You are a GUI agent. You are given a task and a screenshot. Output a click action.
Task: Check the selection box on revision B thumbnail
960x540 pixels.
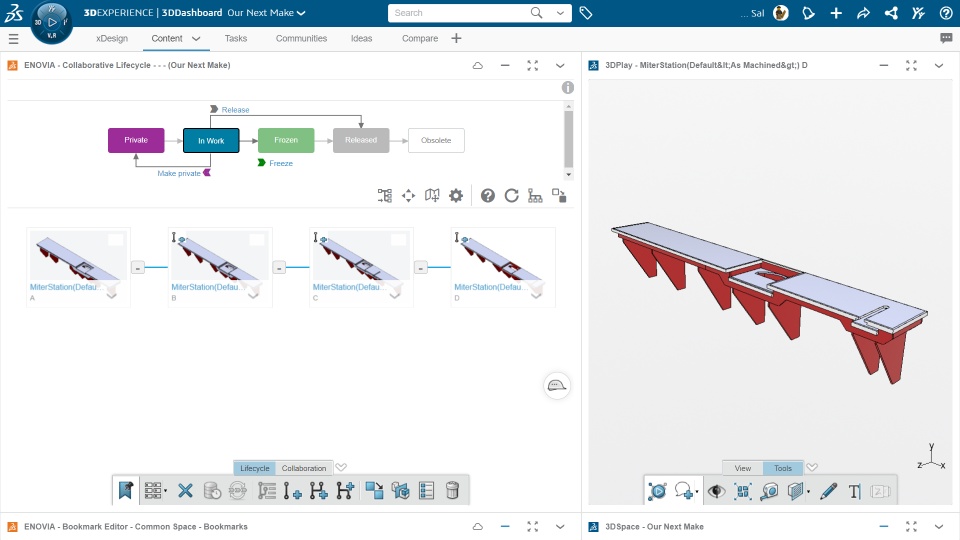coord(257,239)
